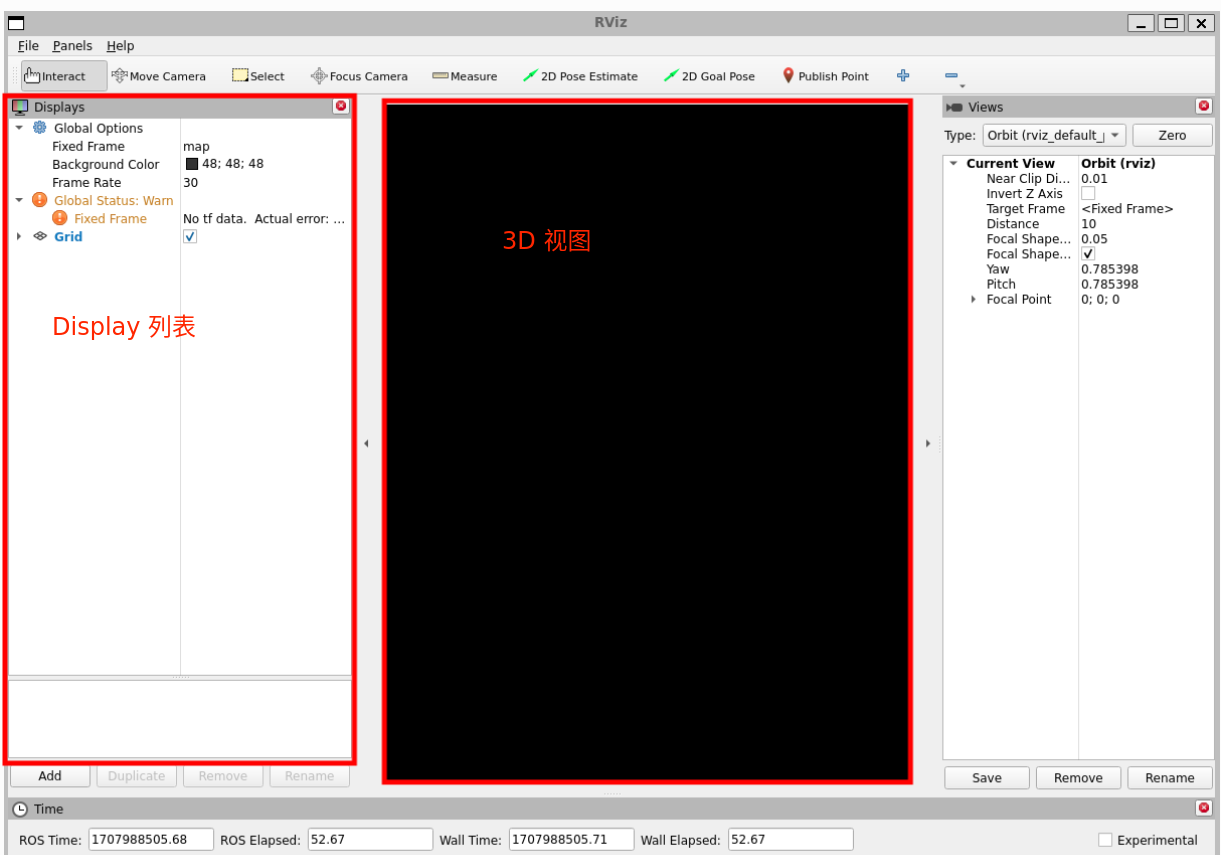This screenshot has width=1221, height=855.
Task: Click Remove in the Views panel
Action: [x=1078, y=778]
